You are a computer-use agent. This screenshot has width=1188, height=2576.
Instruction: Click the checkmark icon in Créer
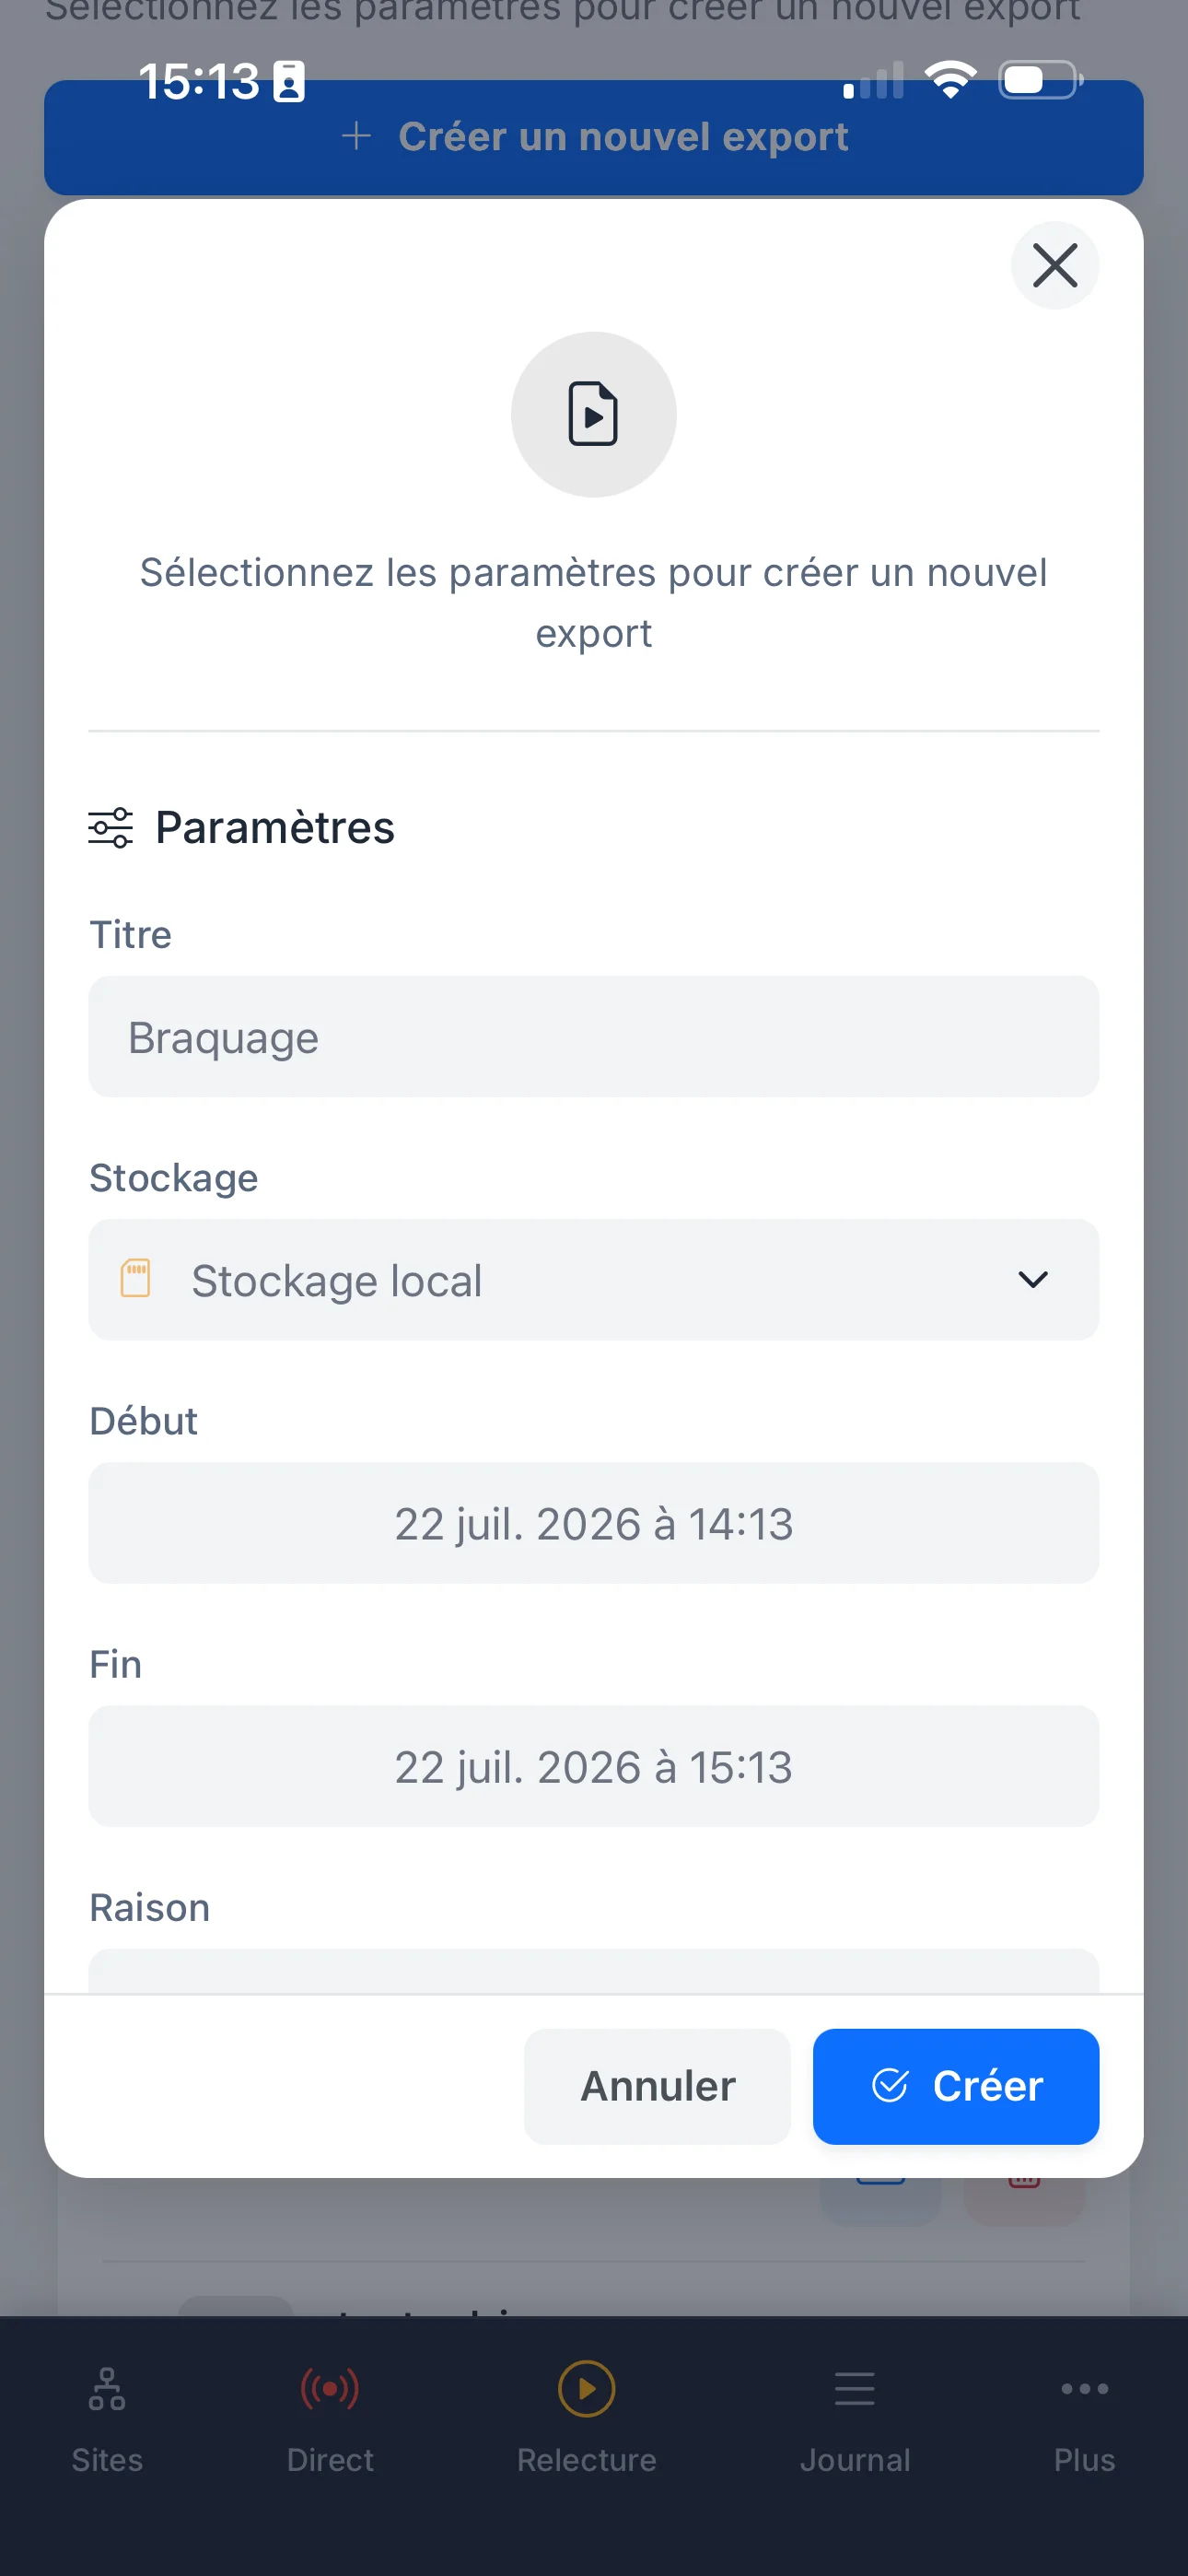889,2086
